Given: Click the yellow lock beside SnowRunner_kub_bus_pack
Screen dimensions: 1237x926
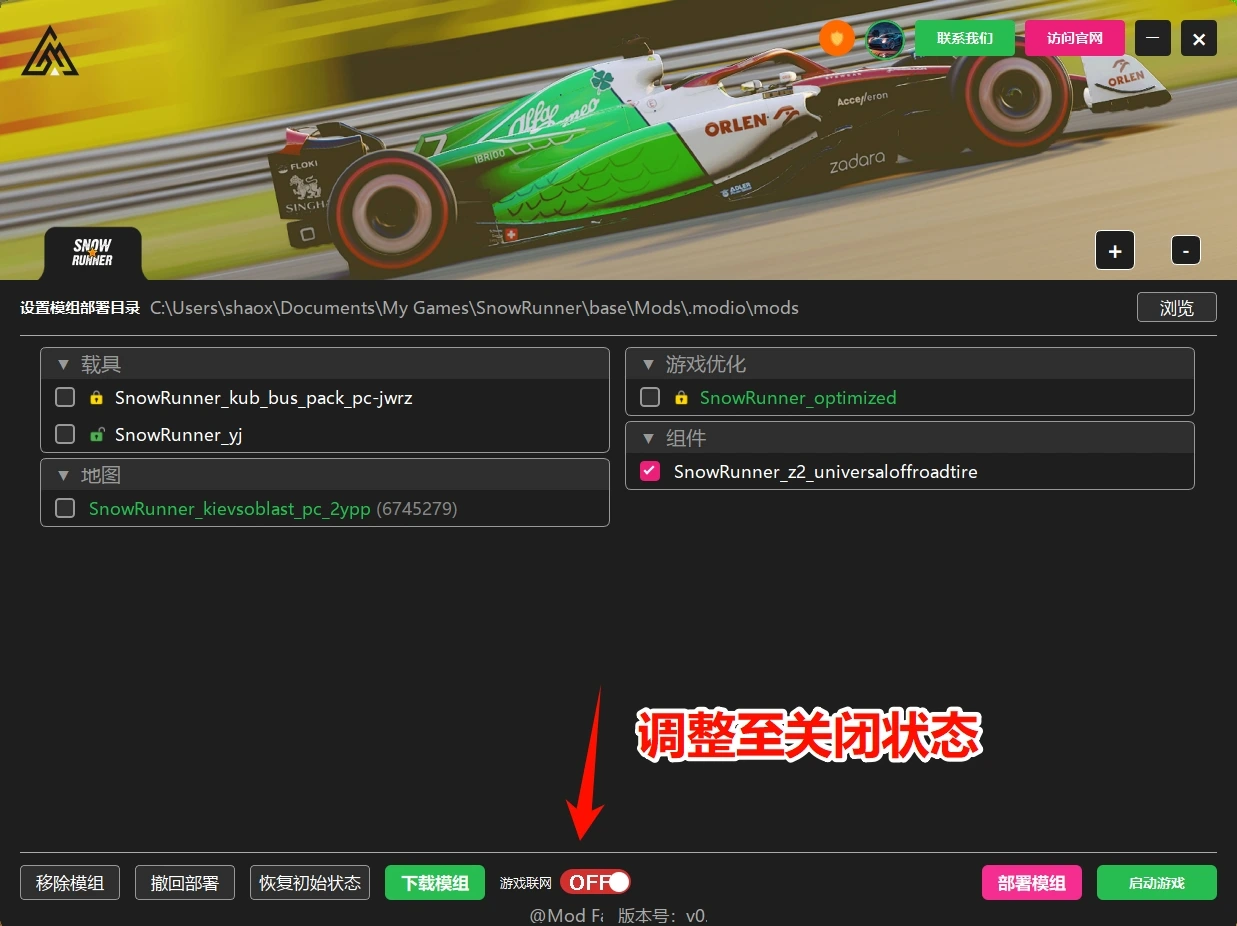Looking at the screenshot, I should [x=95, y=397].
